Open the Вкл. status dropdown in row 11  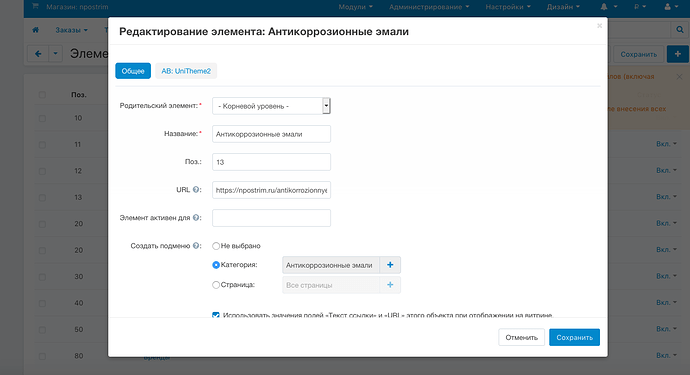coord(666,144)
